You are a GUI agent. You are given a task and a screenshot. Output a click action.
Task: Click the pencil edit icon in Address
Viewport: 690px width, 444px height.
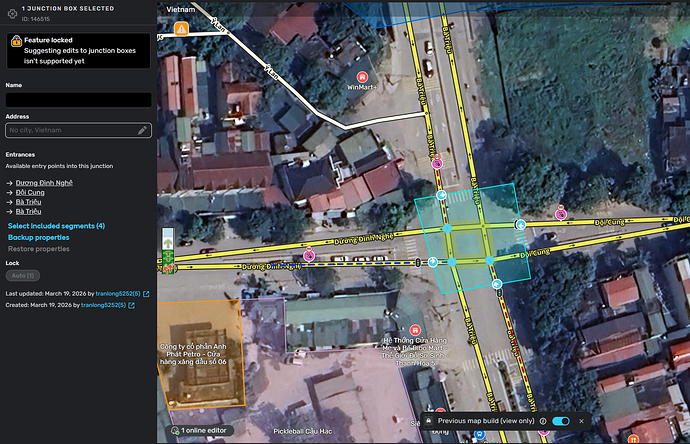(142, 130)
